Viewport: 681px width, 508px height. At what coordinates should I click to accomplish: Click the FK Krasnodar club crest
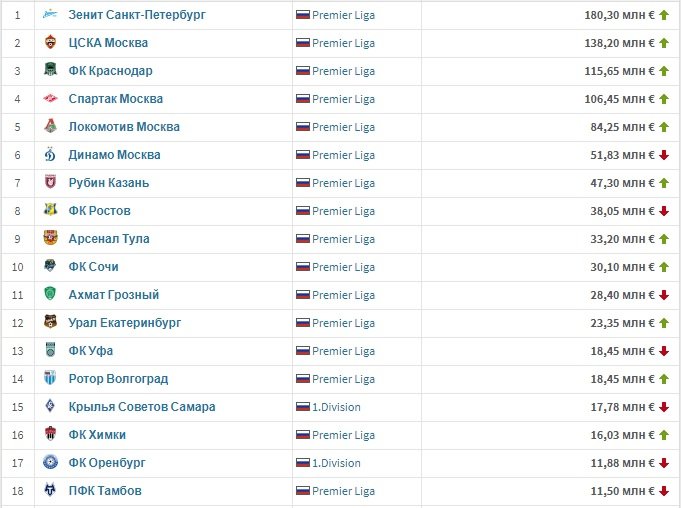pos(50,71)
